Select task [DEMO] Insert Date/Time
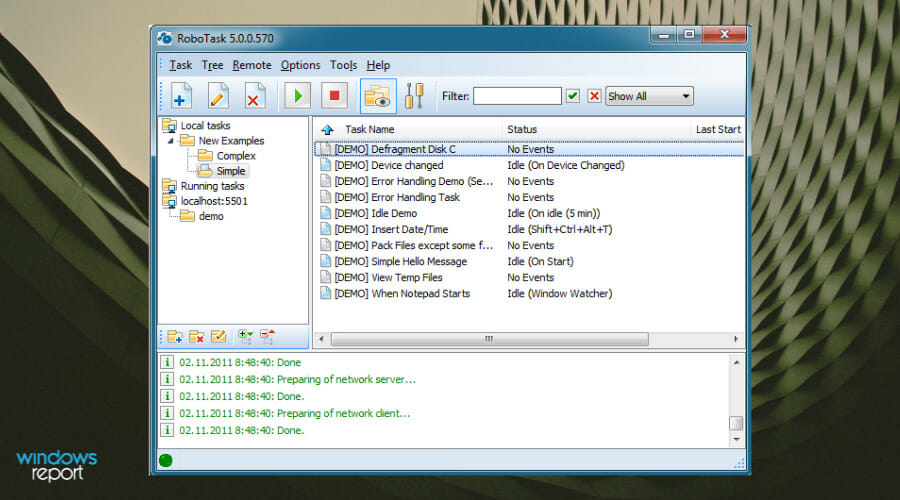Image resolution: width=900 pixels, height=500 pixels. (391, 230)
